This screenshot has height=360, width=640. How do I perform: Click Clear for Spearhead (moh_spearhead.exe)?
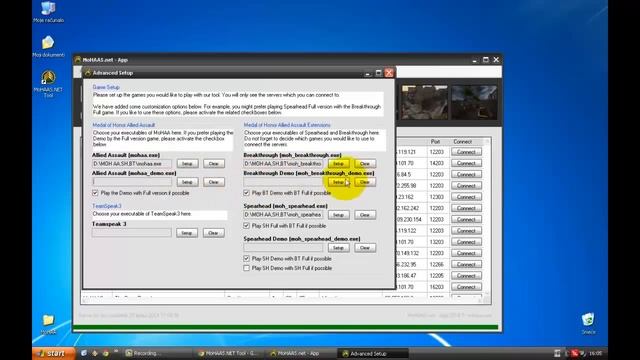tap(365, 215)
